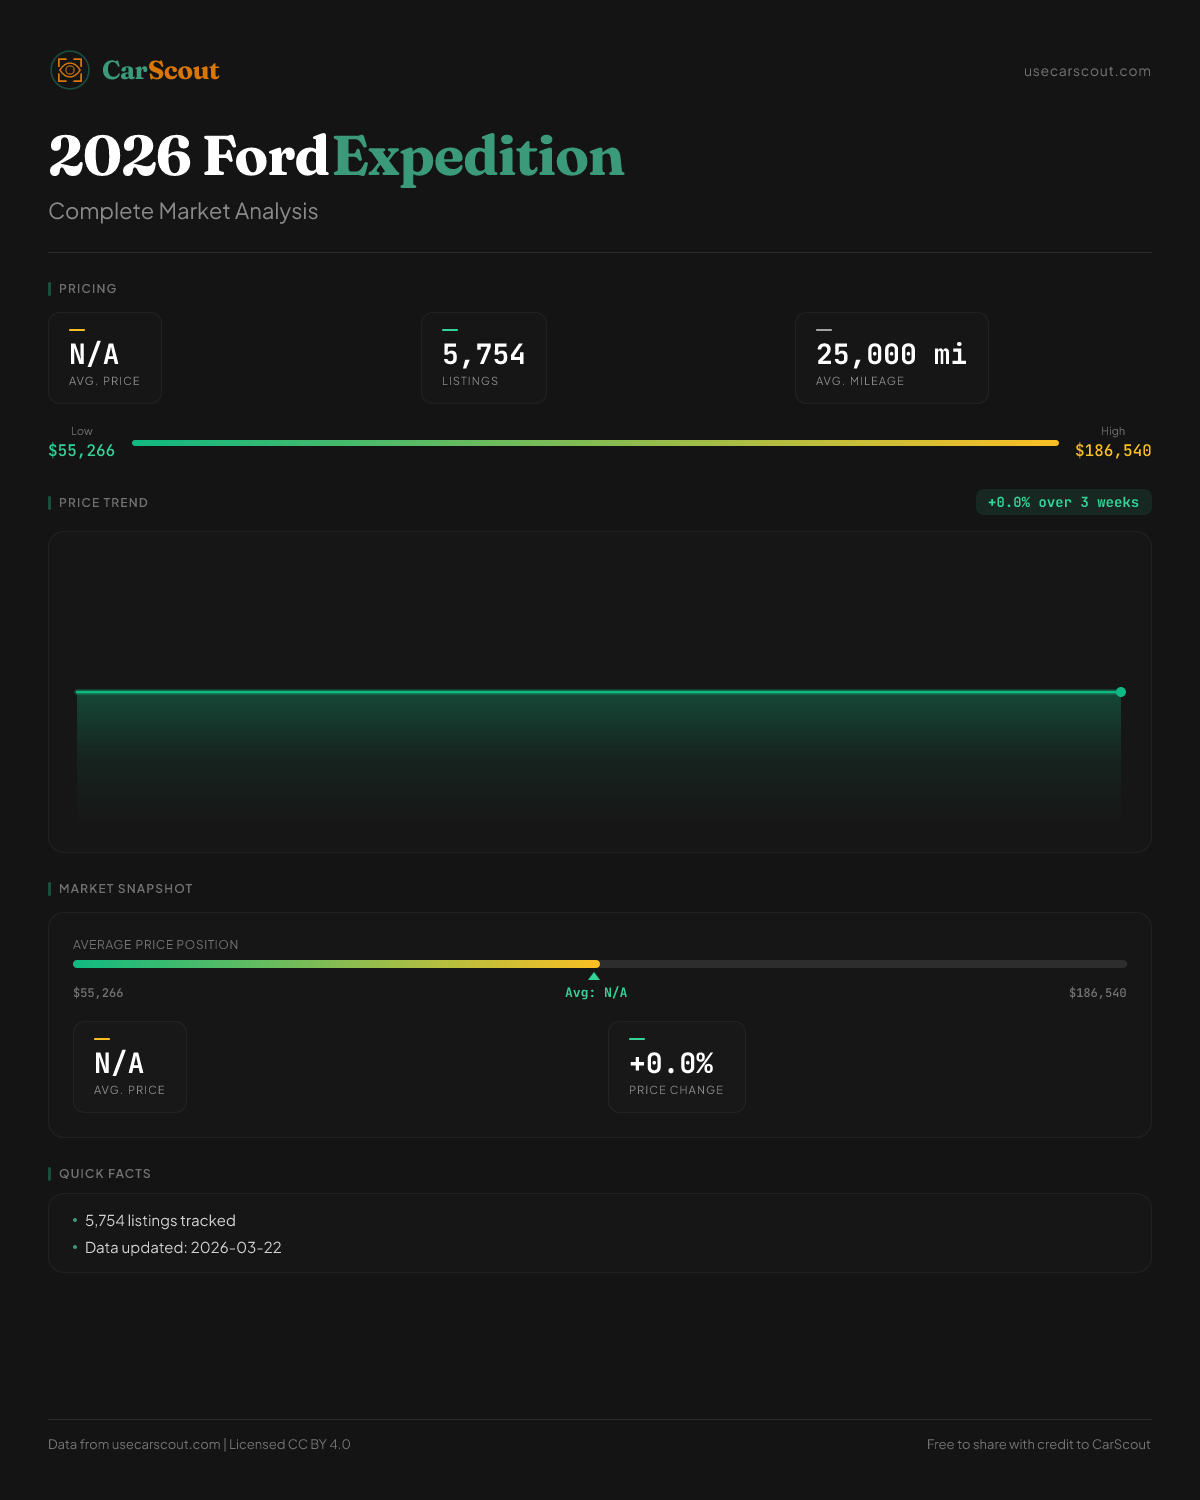
Task: Click the average price position progress bar
Action: [x=600, y=964]
